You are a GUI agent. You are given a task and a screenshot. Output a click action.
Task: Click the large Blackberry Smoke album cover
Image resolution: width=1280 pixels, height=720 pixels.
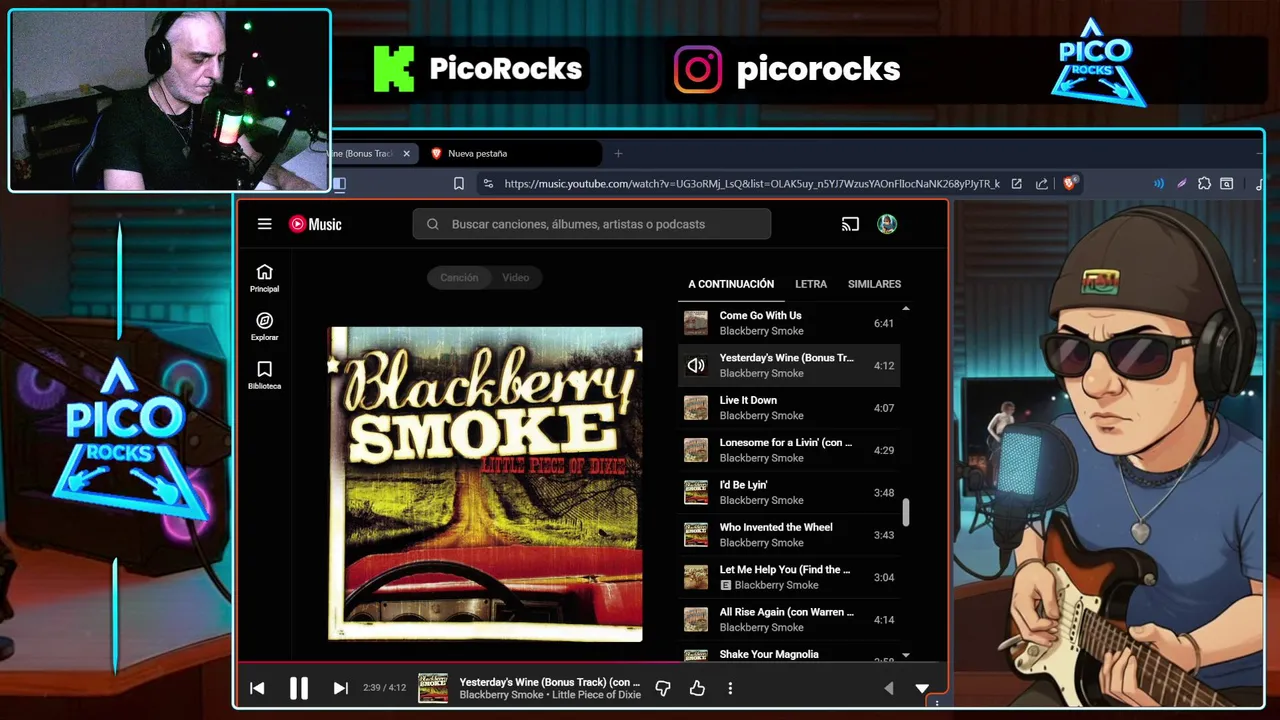pyautogui.click(x=485, y=484)
